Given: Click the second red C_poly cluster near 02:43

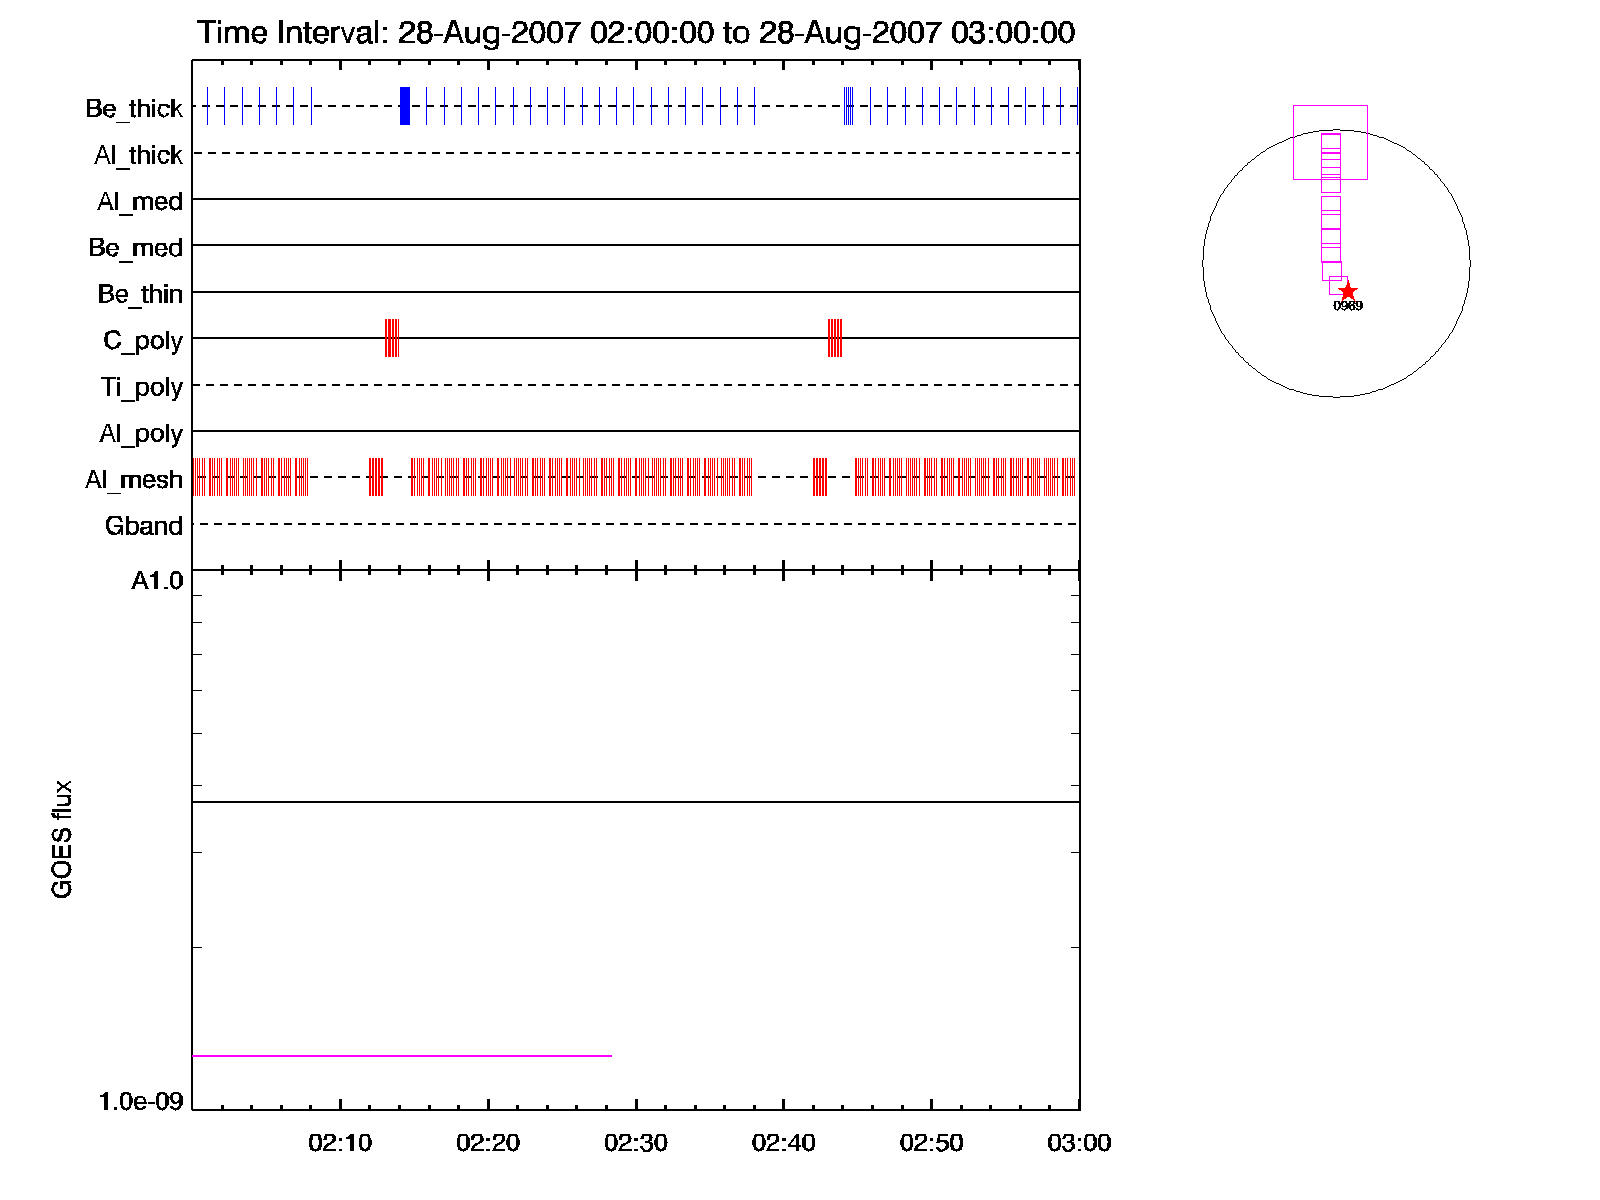Looking at the screenshot, I should [x=835, y=338].
